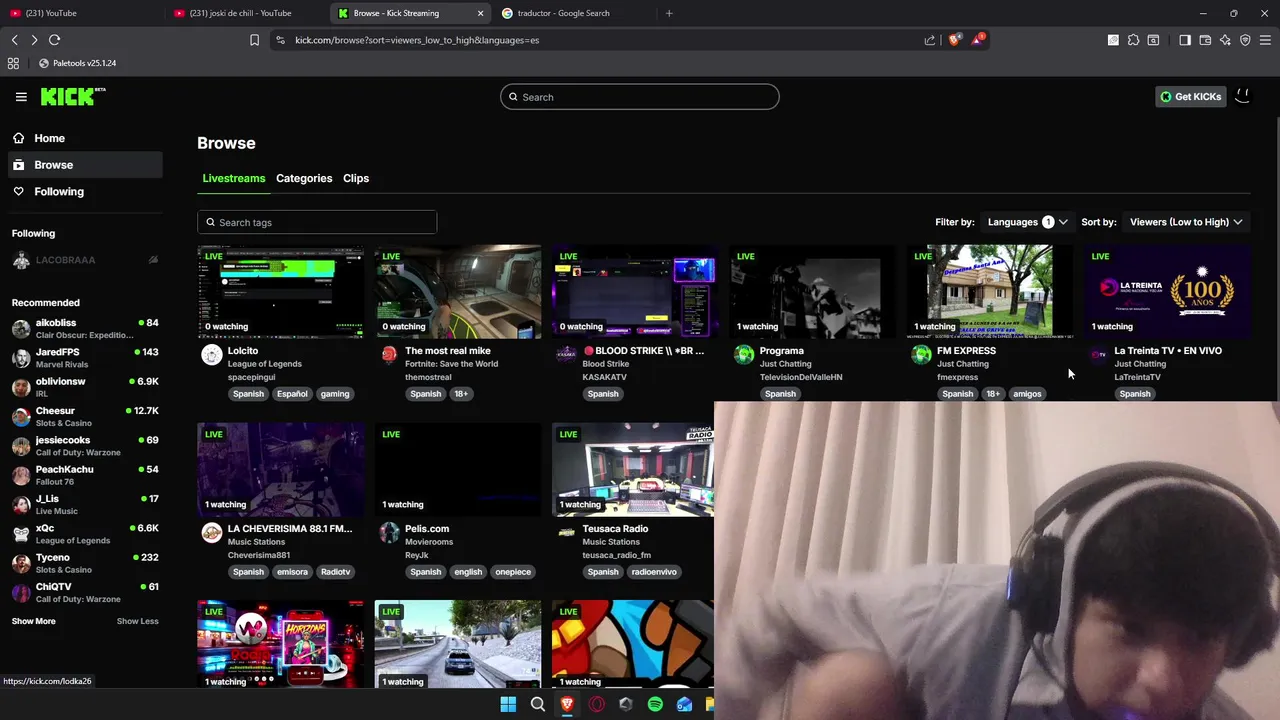
Task: Bookmark this page icon
Action: [254, 40]
